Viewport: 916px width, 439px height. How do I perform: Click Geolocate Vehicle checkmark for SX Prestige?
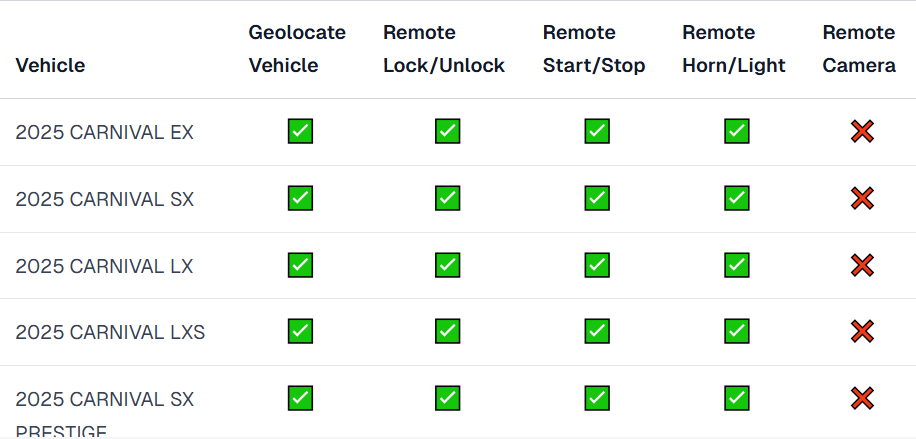pos(300,398)
